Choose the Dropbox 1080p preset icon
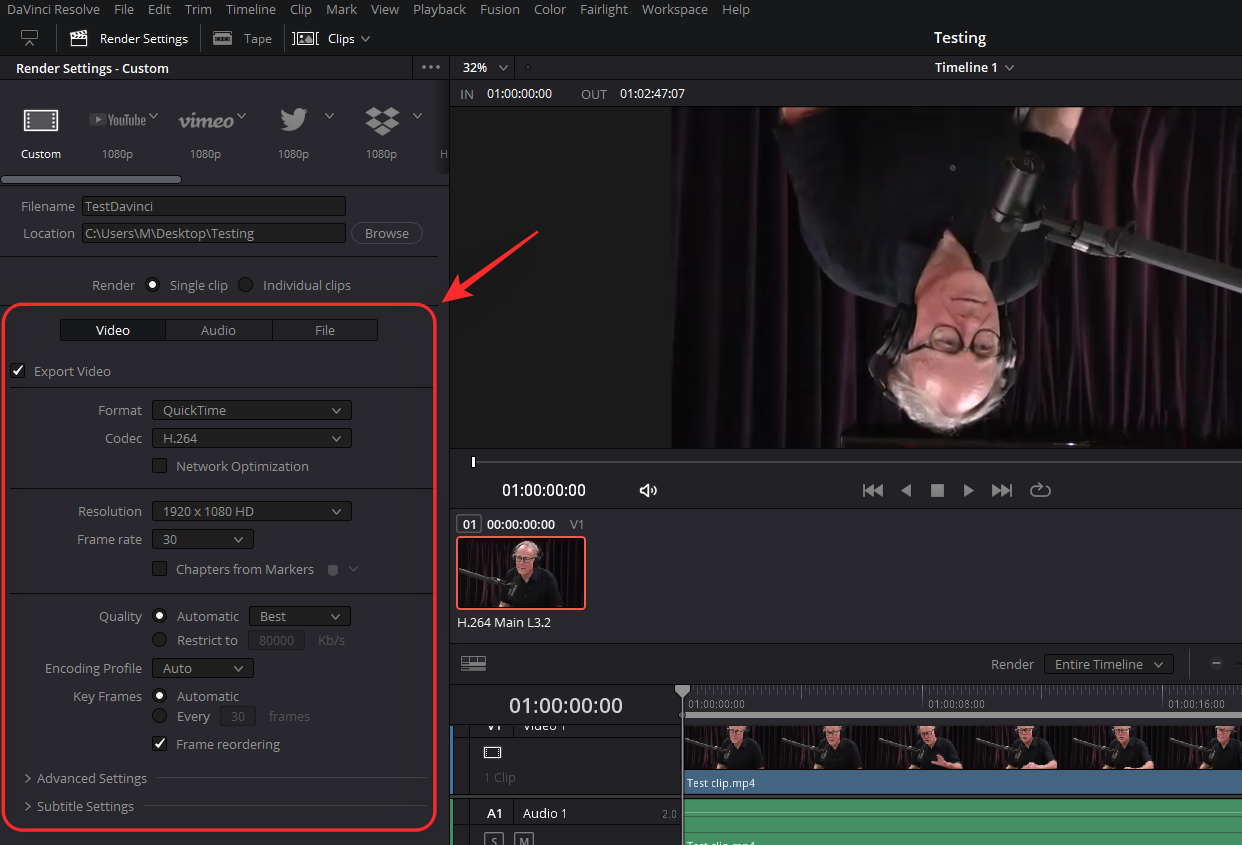Screen dimensions: 1242x845 pos(381,121)
